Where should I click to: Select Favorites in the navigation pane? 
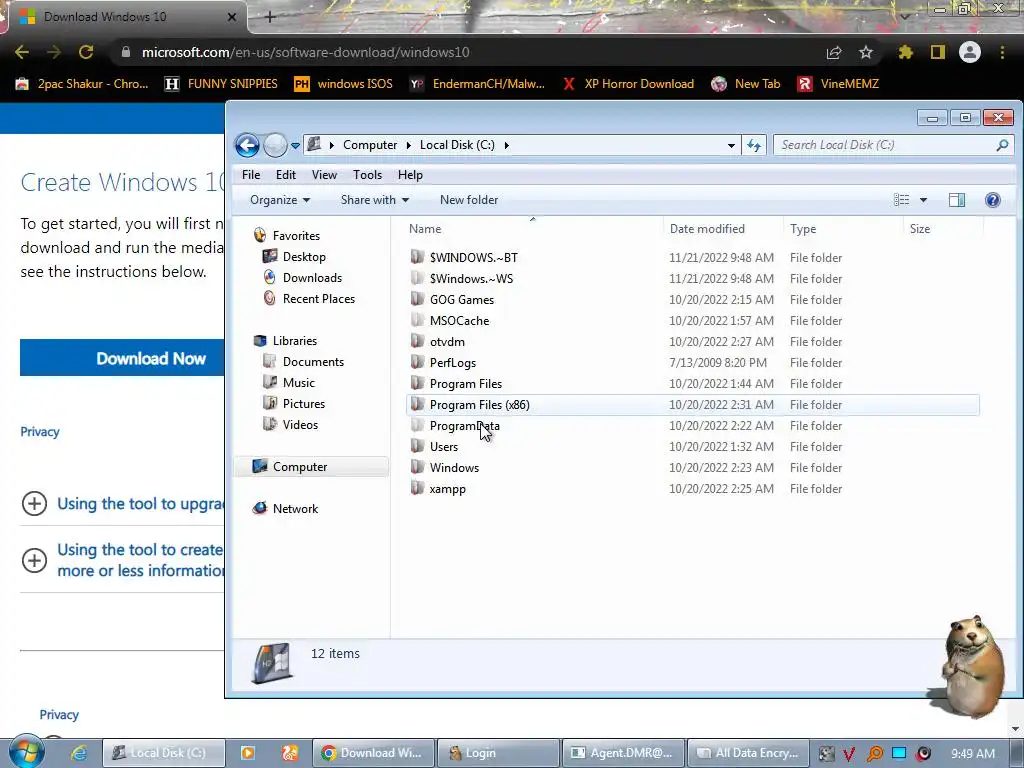296,236
